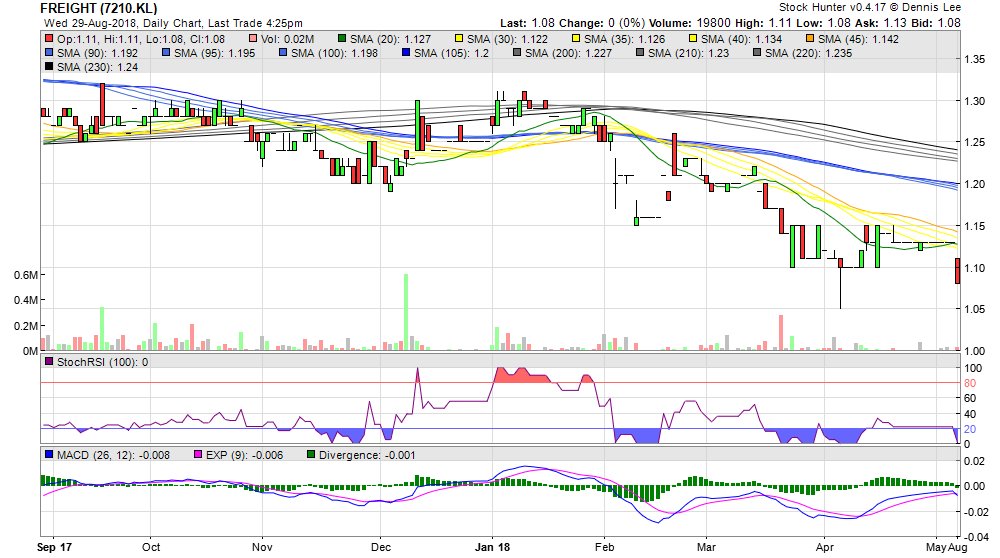Click the 'SMA (20): 1.127' legend label
Viewport: 1000px width, 558px height.
tap(390, 39)
